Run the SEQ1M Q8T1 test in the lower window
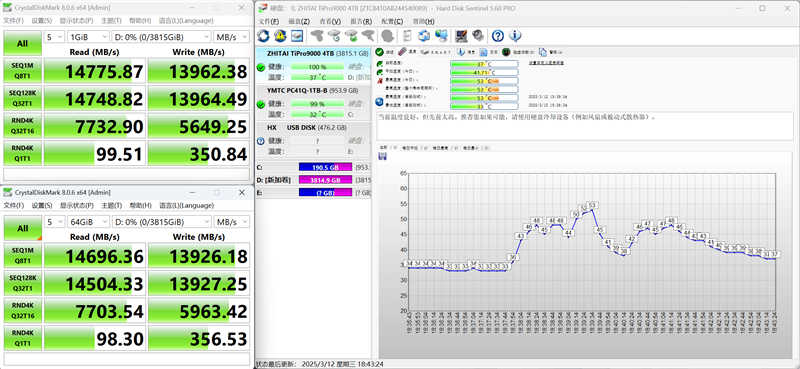 pos(22,256)
